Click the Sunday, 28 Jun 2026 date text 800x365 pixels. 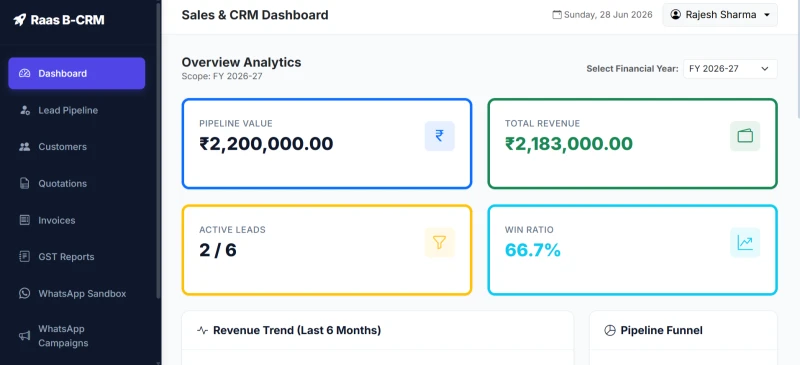tap(608, 15)
